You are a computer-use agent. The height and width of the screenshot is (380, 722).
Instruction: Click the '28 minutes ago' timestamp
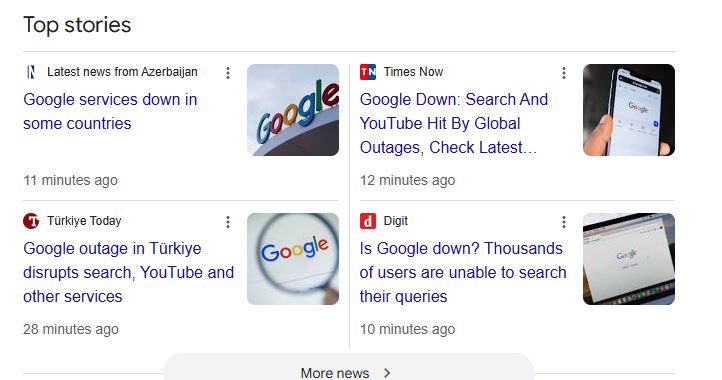point(71,329)
